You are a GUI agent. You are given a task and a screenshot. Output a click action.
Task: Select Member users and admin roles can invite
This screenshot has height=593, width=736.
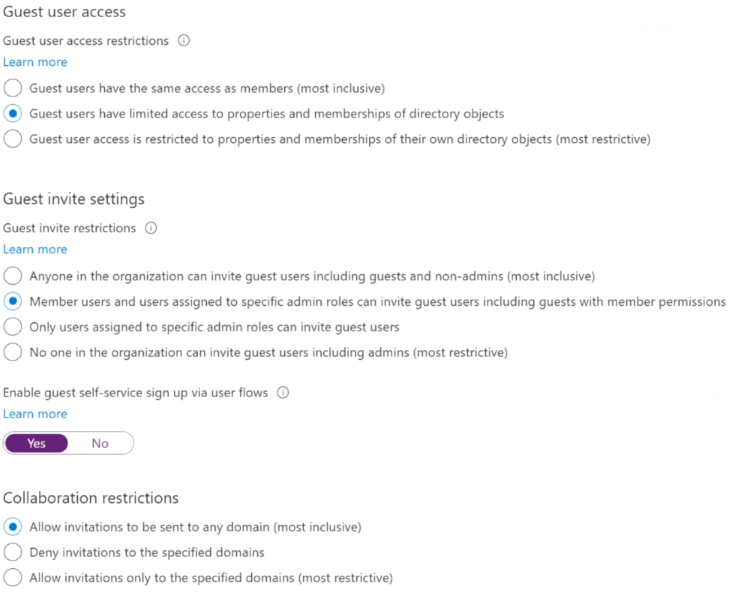tap(13, 301)
